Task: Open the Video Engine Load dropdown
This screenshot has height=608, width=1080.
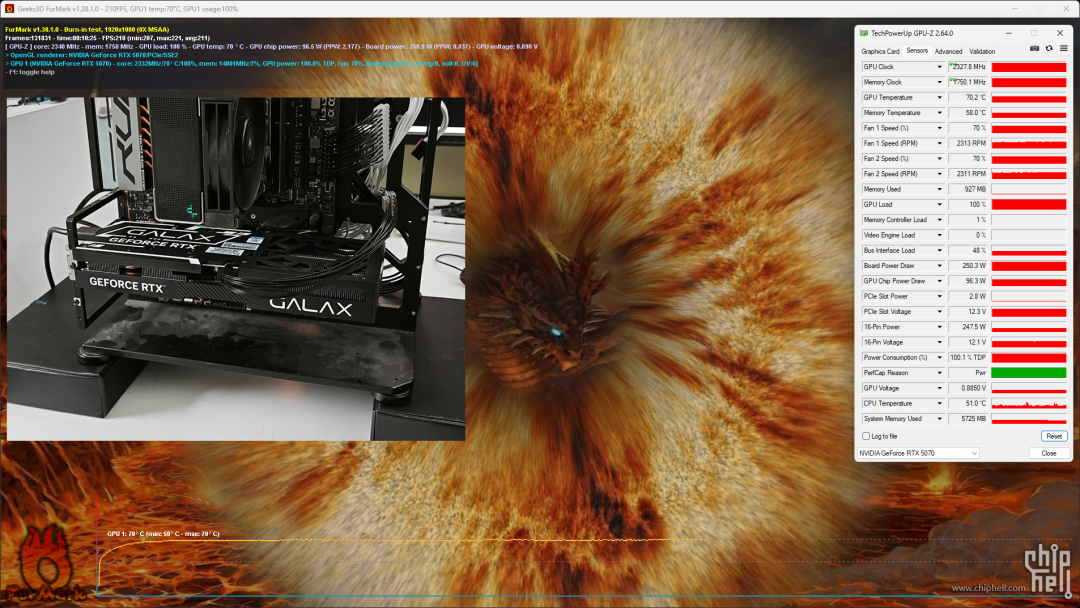Action: pyautogui.click(x=939, y=235)
